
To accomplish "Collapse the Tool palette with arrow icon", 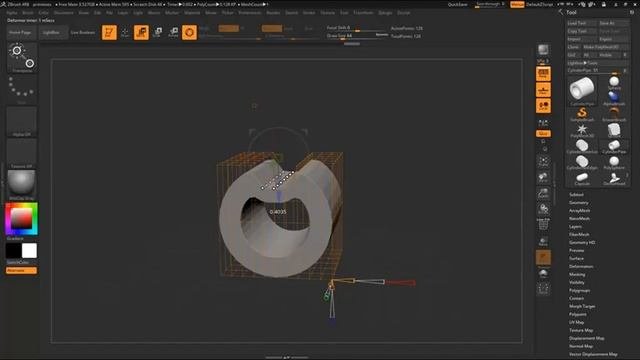I will click(x=560, y=13).
